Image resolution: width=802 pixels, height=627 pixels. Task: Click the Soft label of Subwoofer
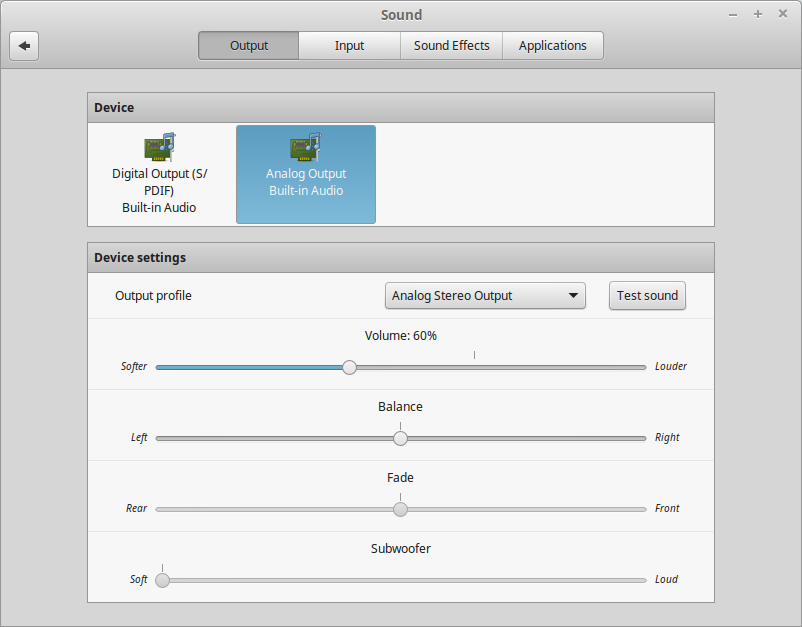click(139, 579)
